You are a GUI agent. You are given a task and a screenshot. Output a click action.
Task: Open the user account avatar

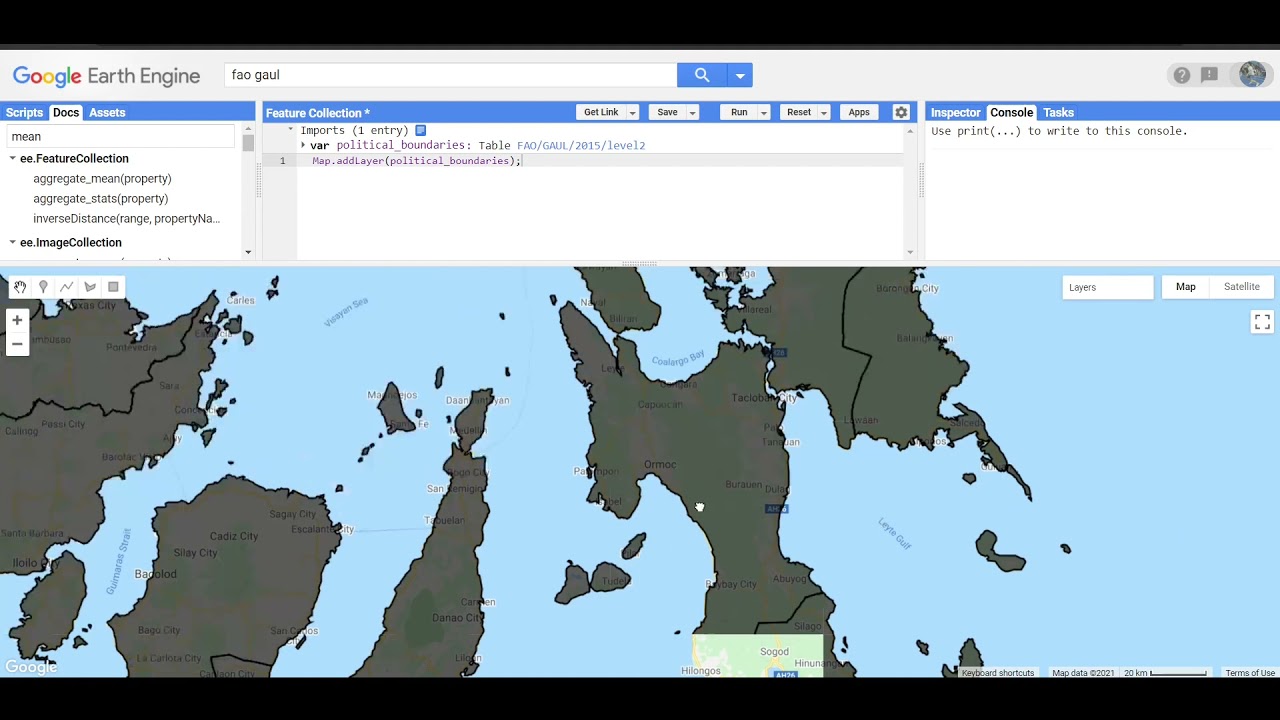pos(1252,75)
